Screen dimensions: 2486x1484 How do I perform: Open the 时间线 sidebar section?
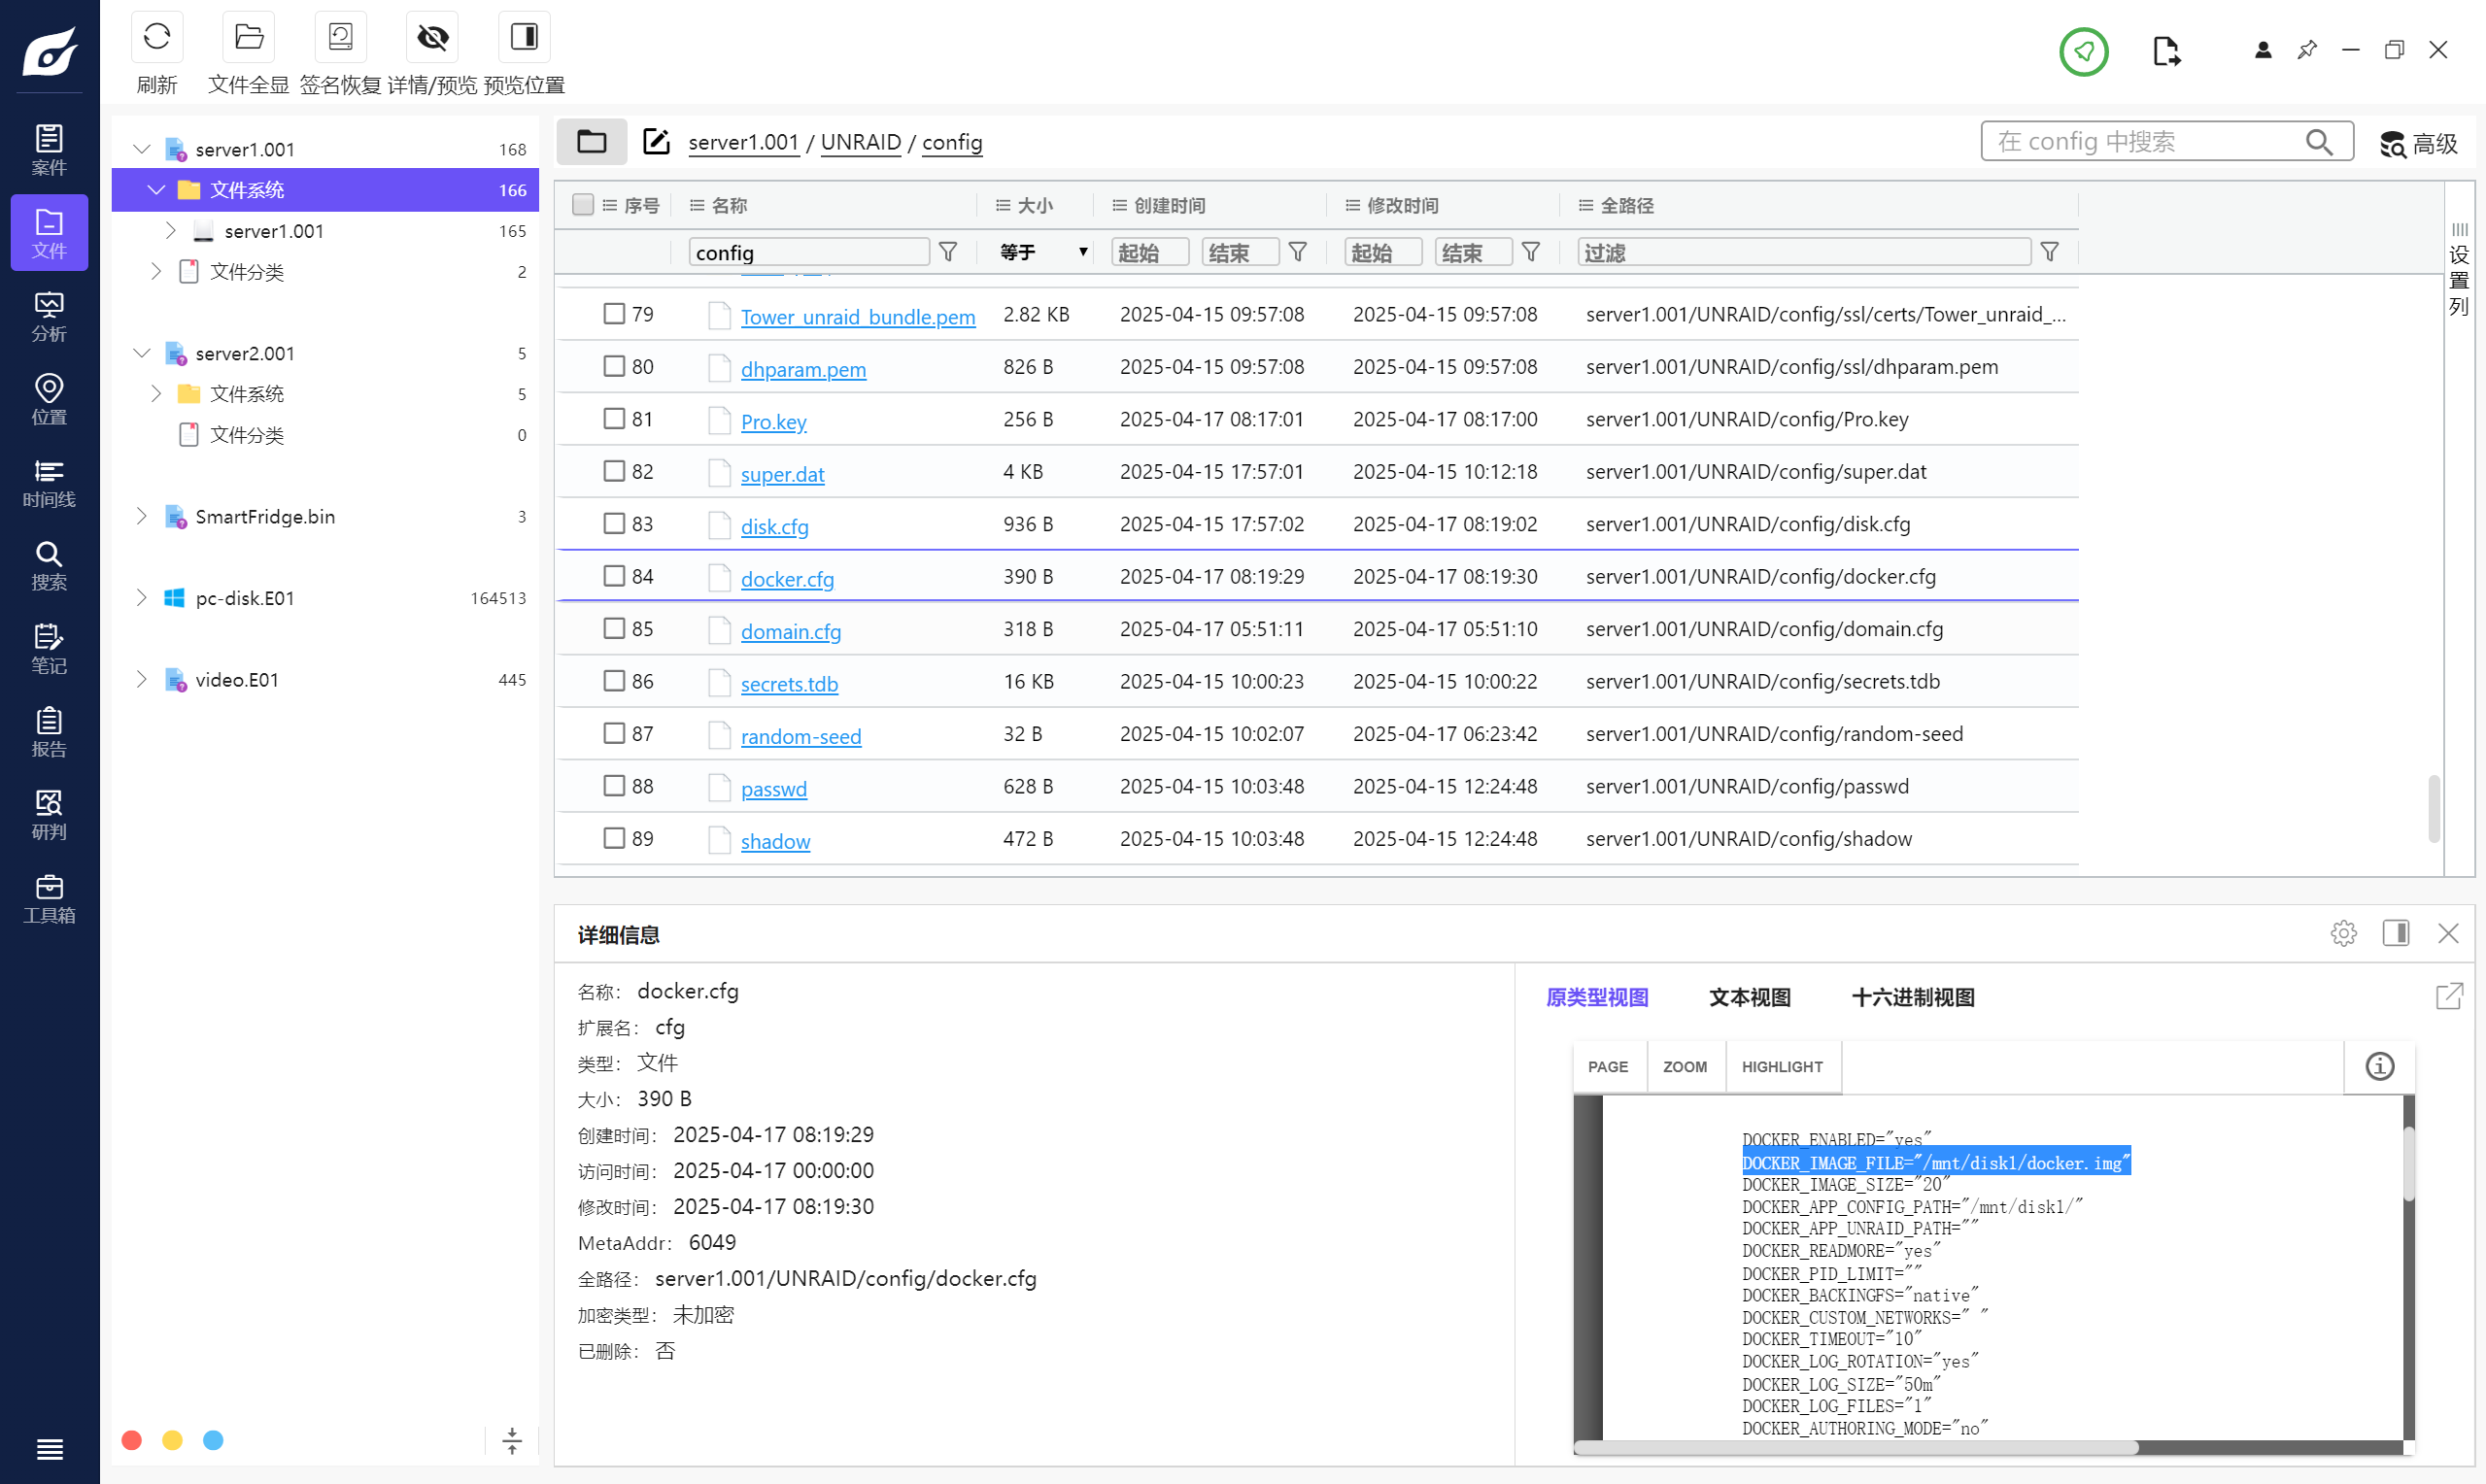point(49,482)
